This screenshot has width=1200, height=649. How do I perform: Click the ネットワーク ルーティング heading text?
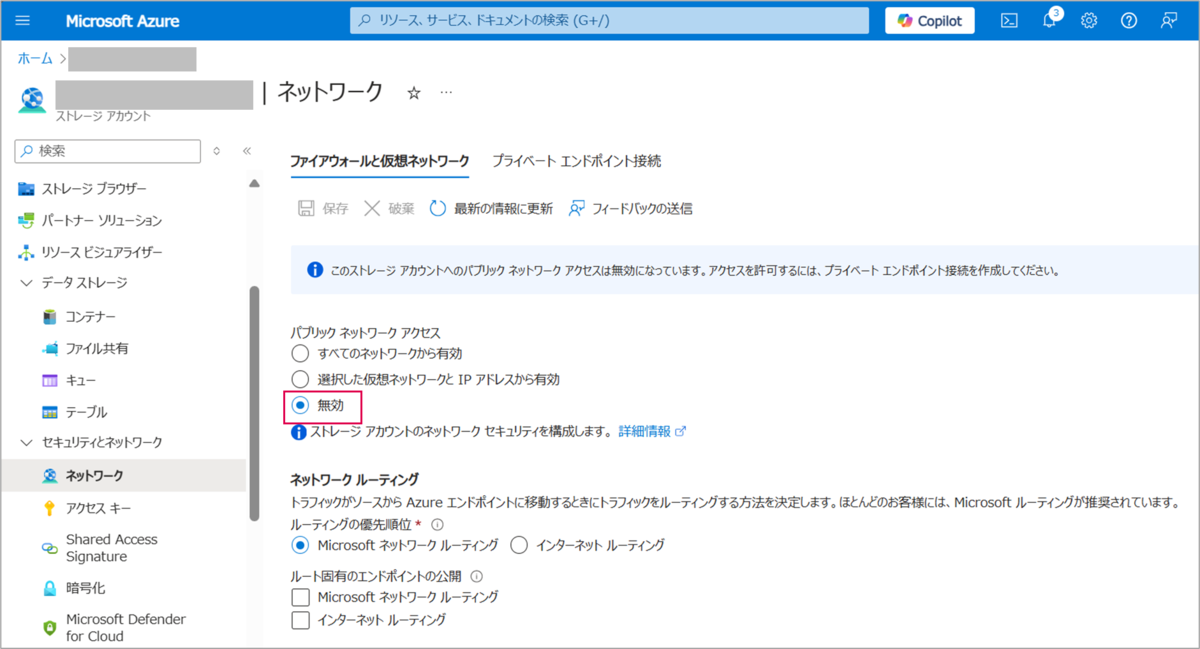[x=354, y=480]
